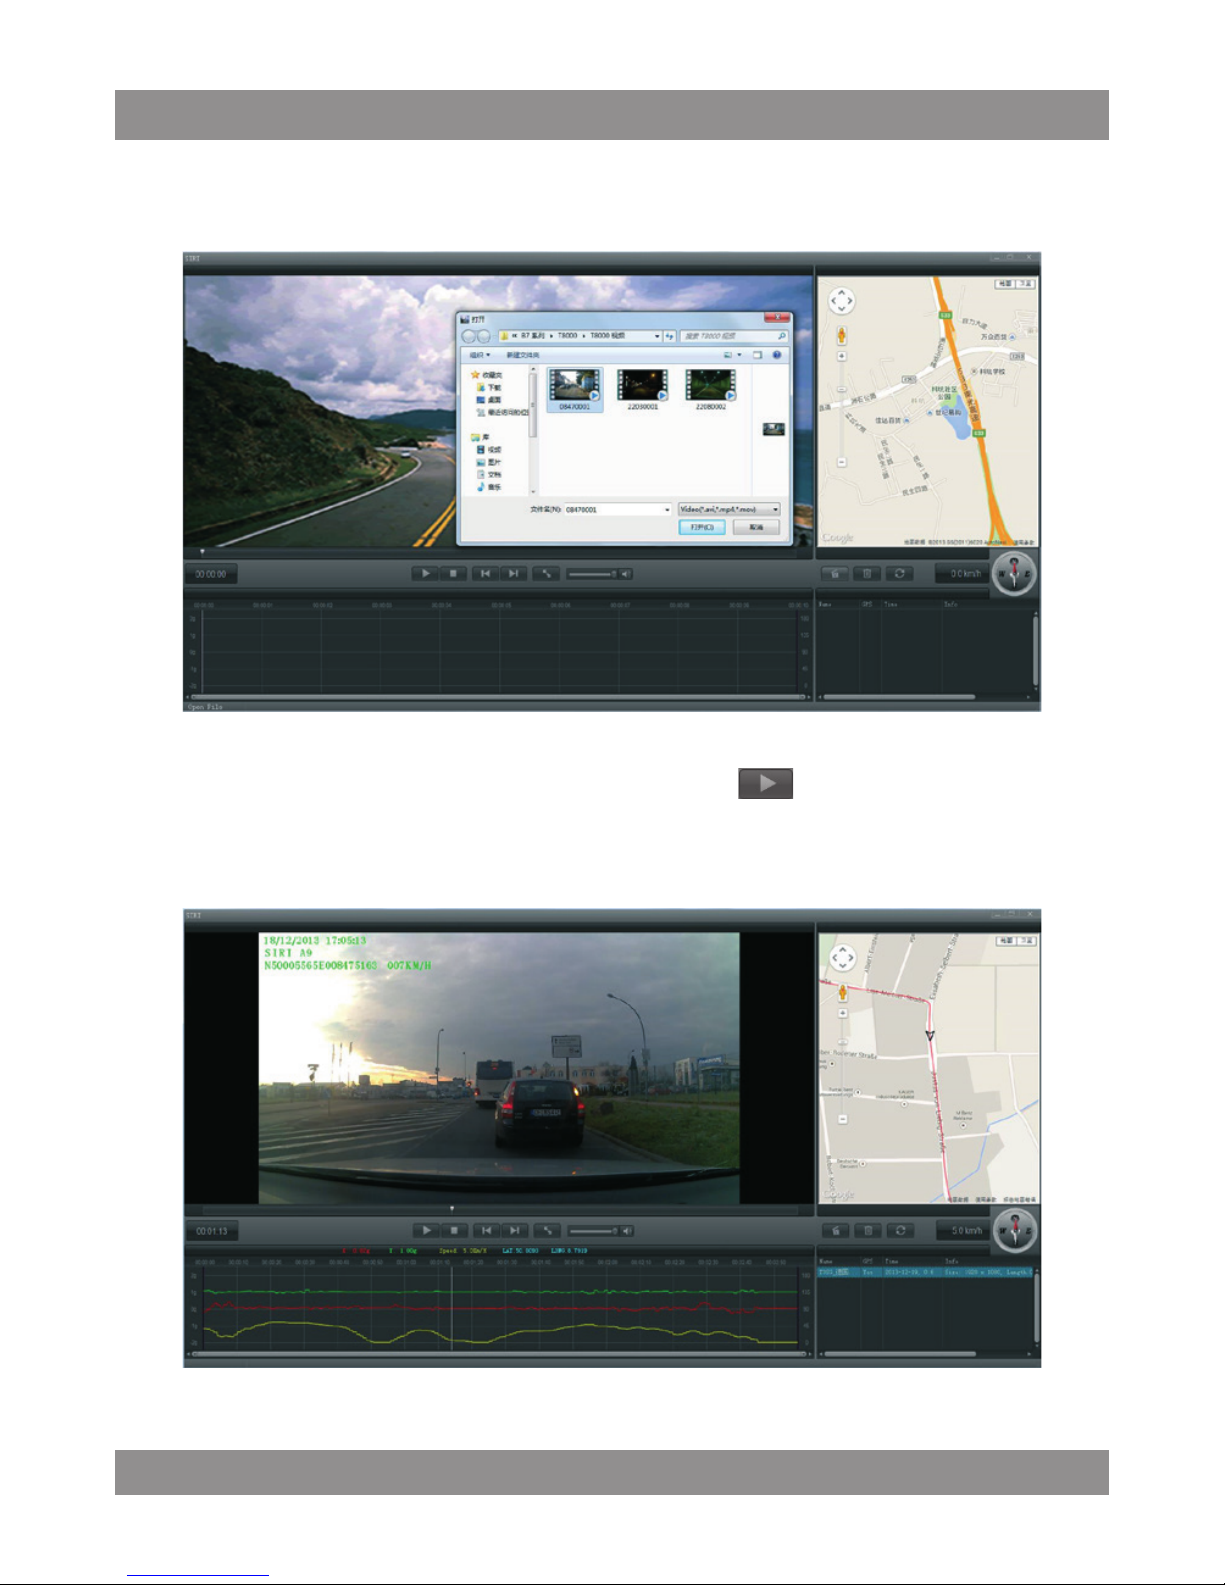Select 视频 Videos library in the Open dialog
This screenshot has width=1225, height=1585.
tap(489, 450)
